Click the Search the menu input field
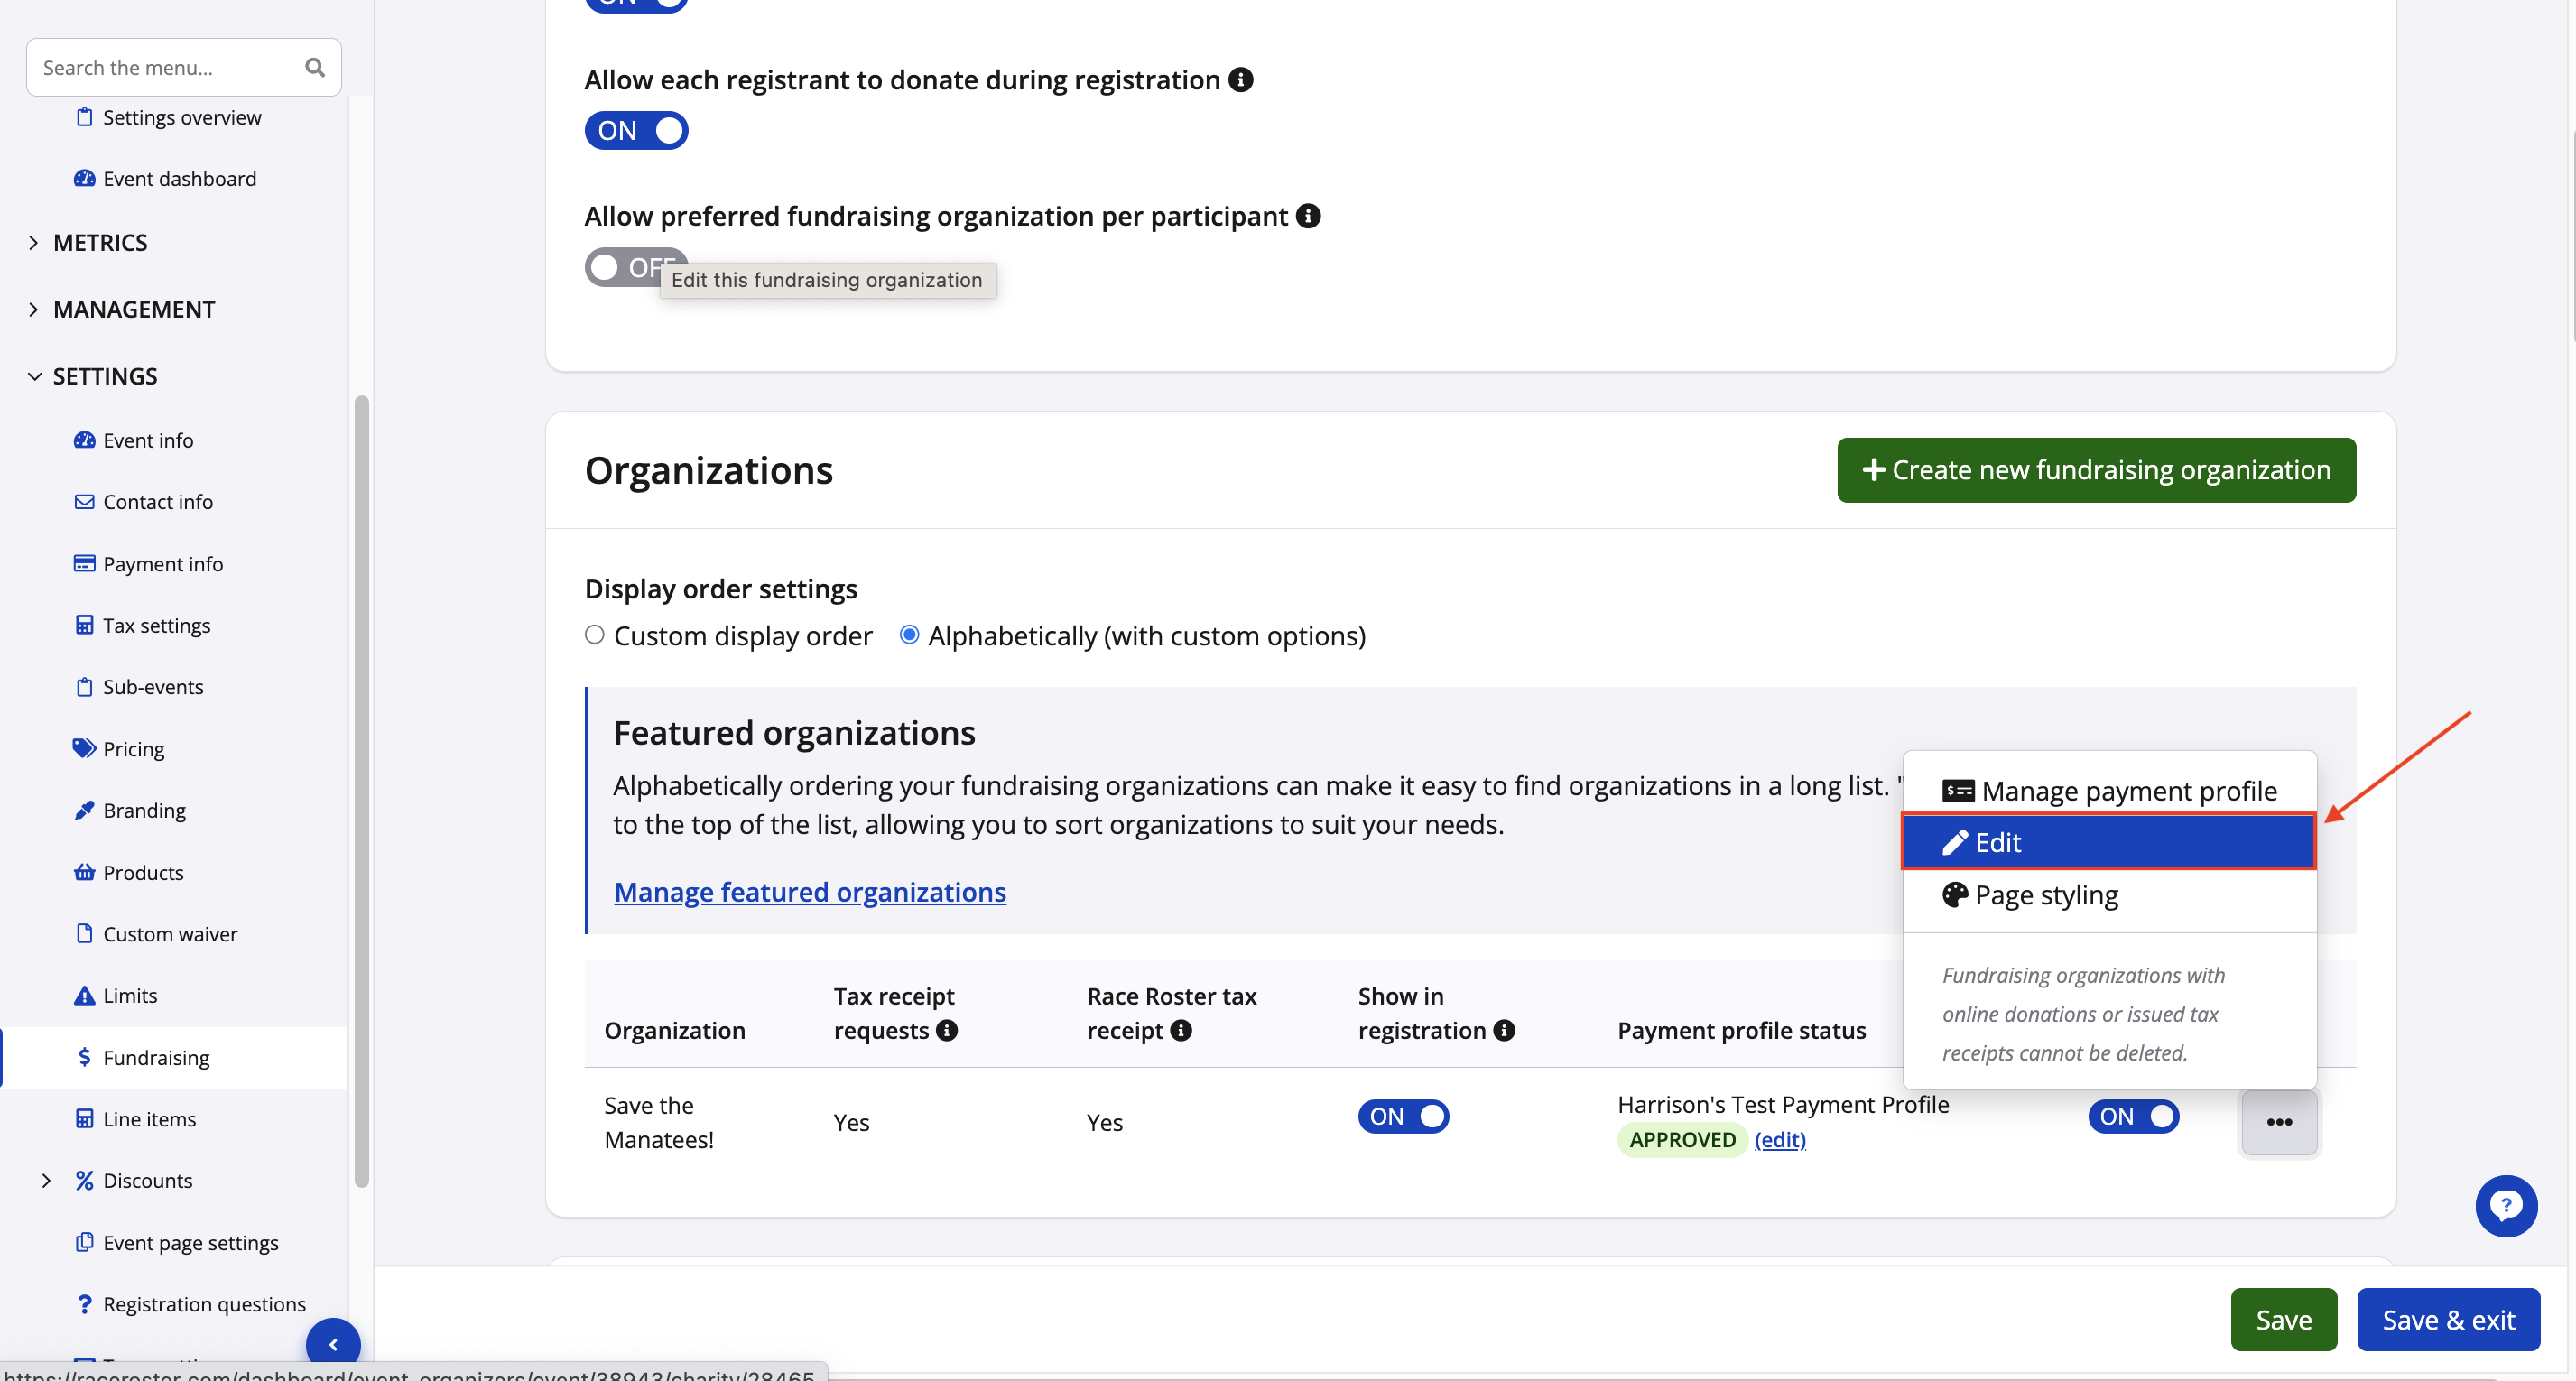Viewport: 2576px width, 1381px height. 165,68
